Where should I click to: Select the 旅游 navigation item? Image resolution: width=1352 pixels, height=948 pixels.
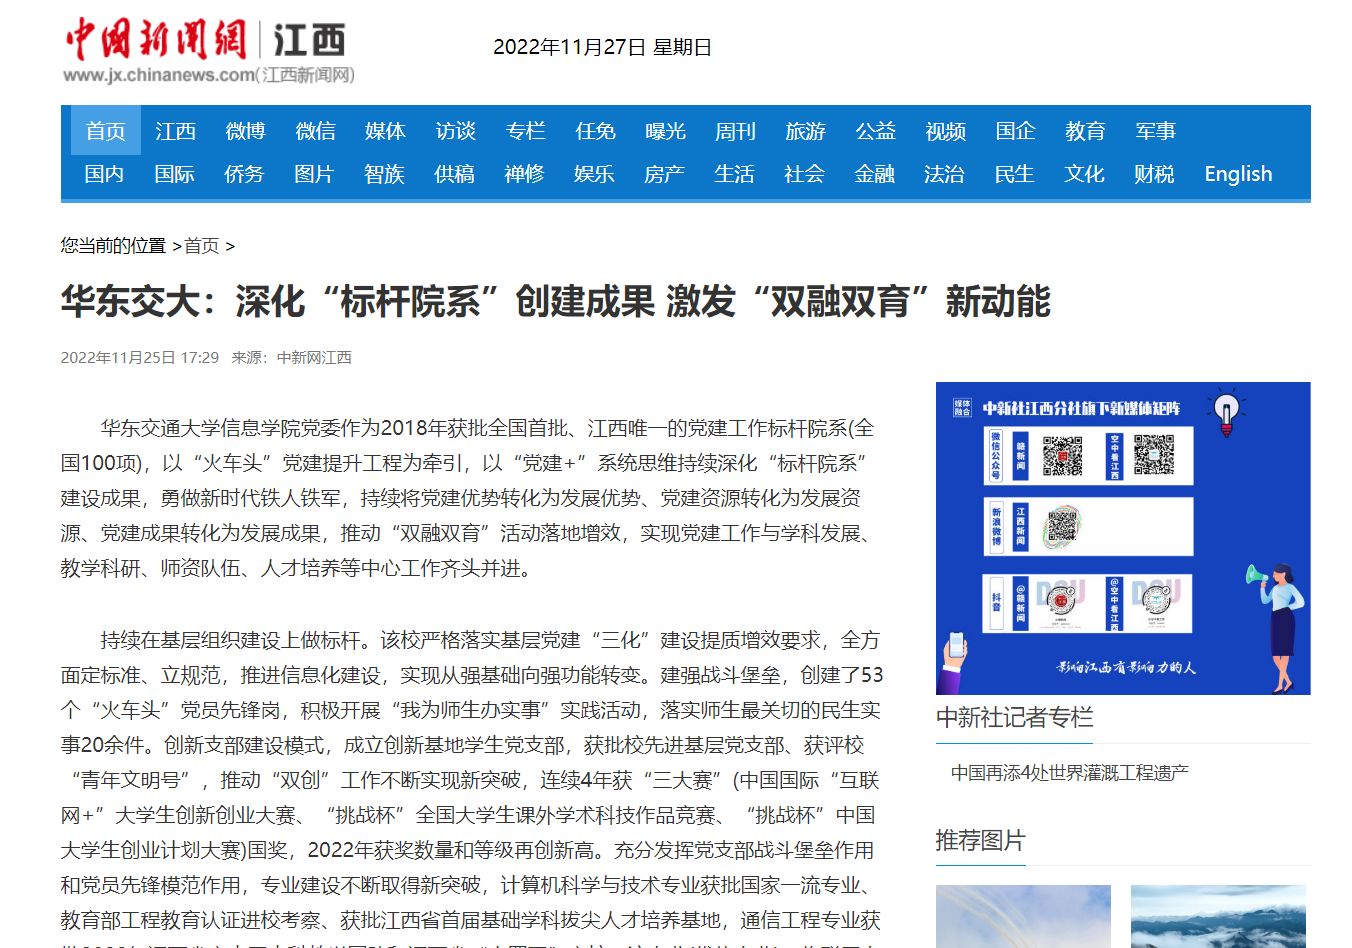click(805, 131)
